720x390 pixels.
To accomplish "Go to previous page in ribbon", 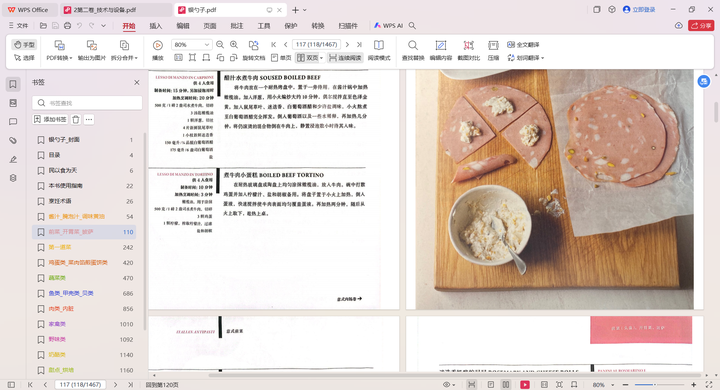I will coord(286,45).
